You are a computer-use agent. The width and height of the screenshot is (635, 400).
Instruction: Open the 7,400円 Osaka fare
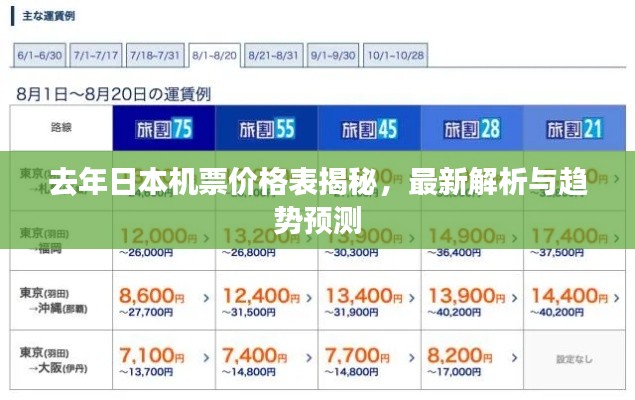pyautogui.click(x=254, y=356)
